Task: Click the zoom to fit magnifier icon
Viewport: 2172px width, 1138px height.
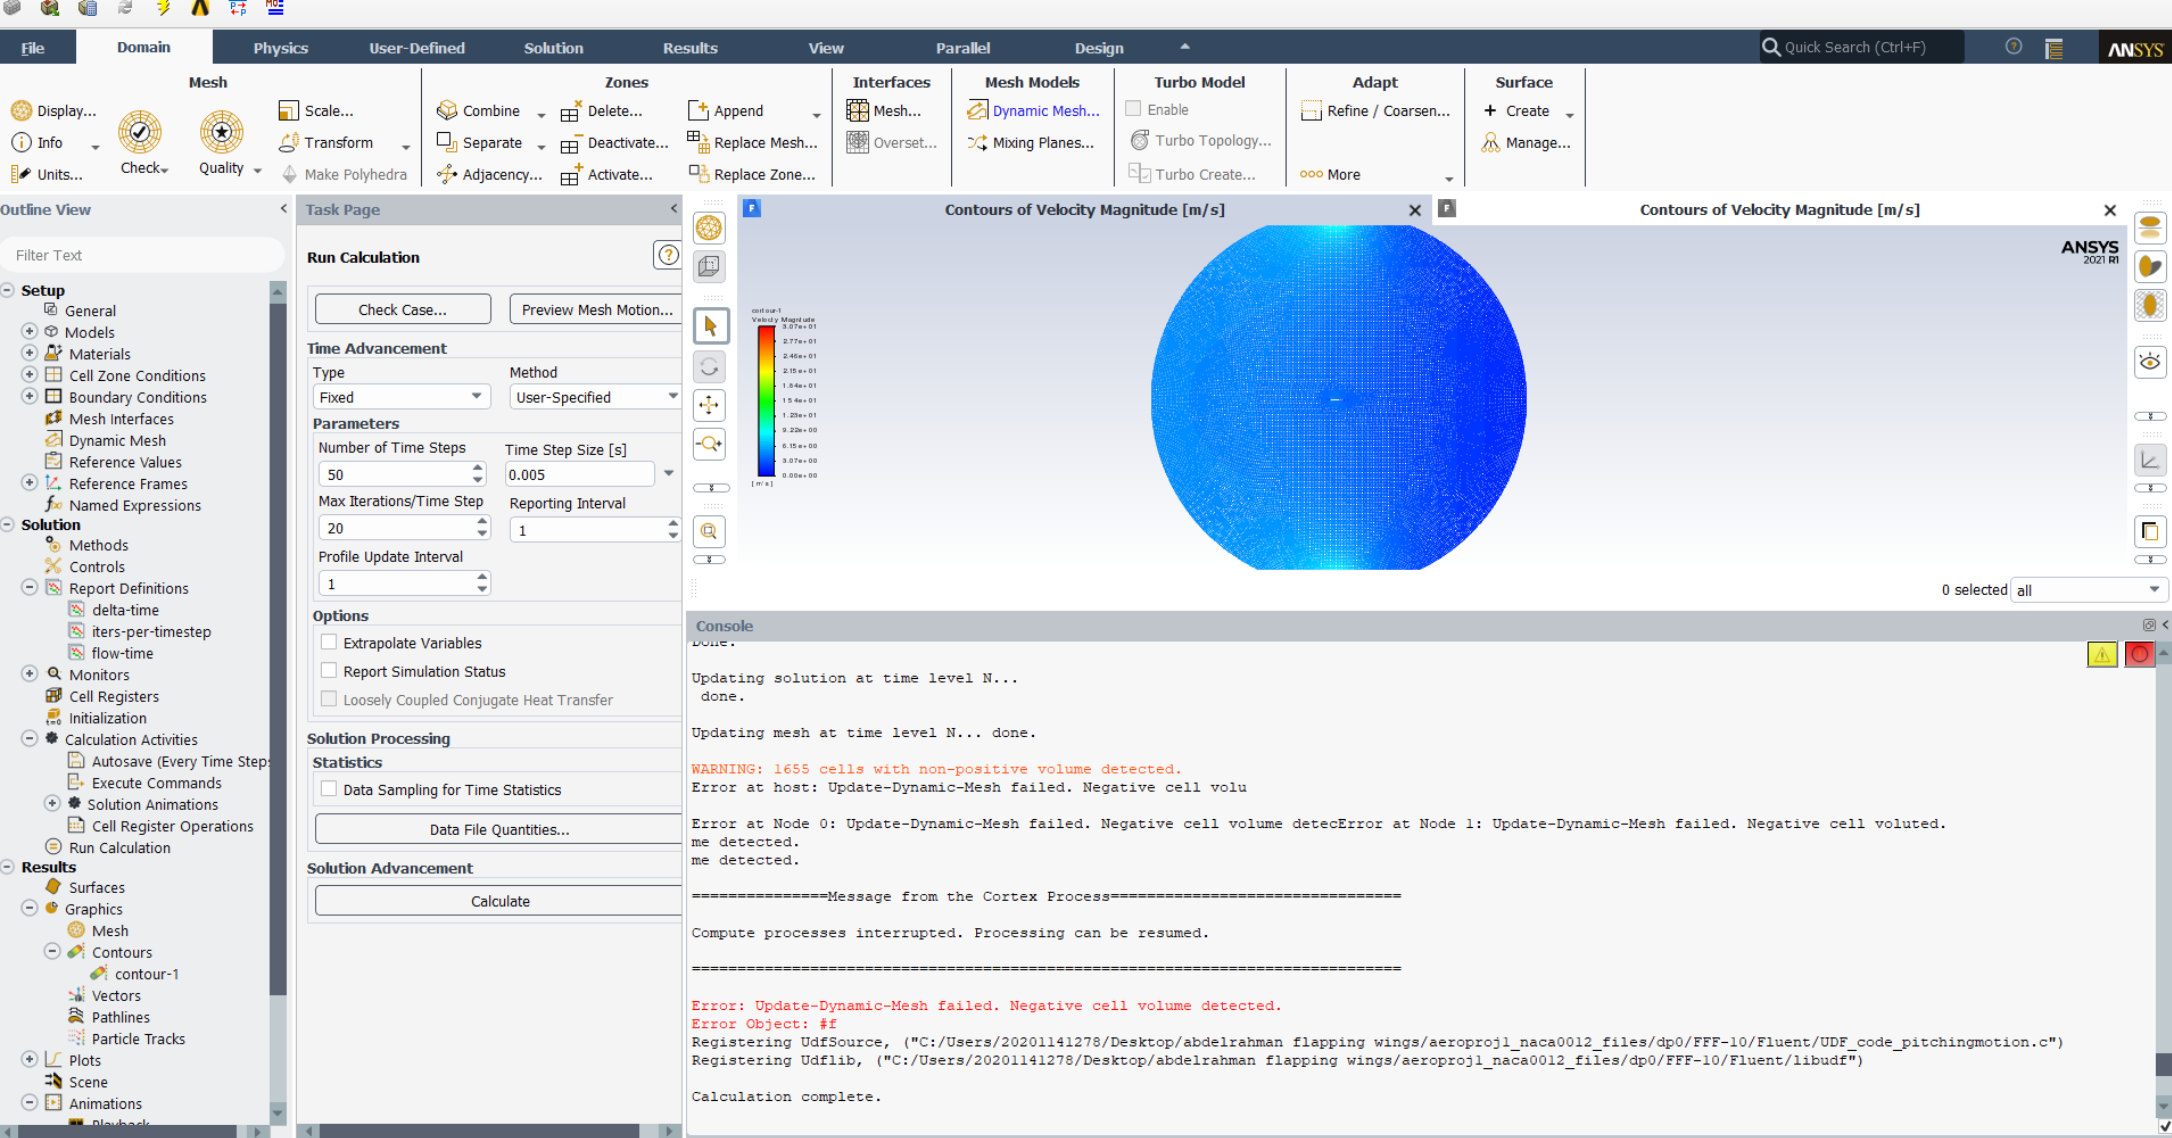Action: 709,531
